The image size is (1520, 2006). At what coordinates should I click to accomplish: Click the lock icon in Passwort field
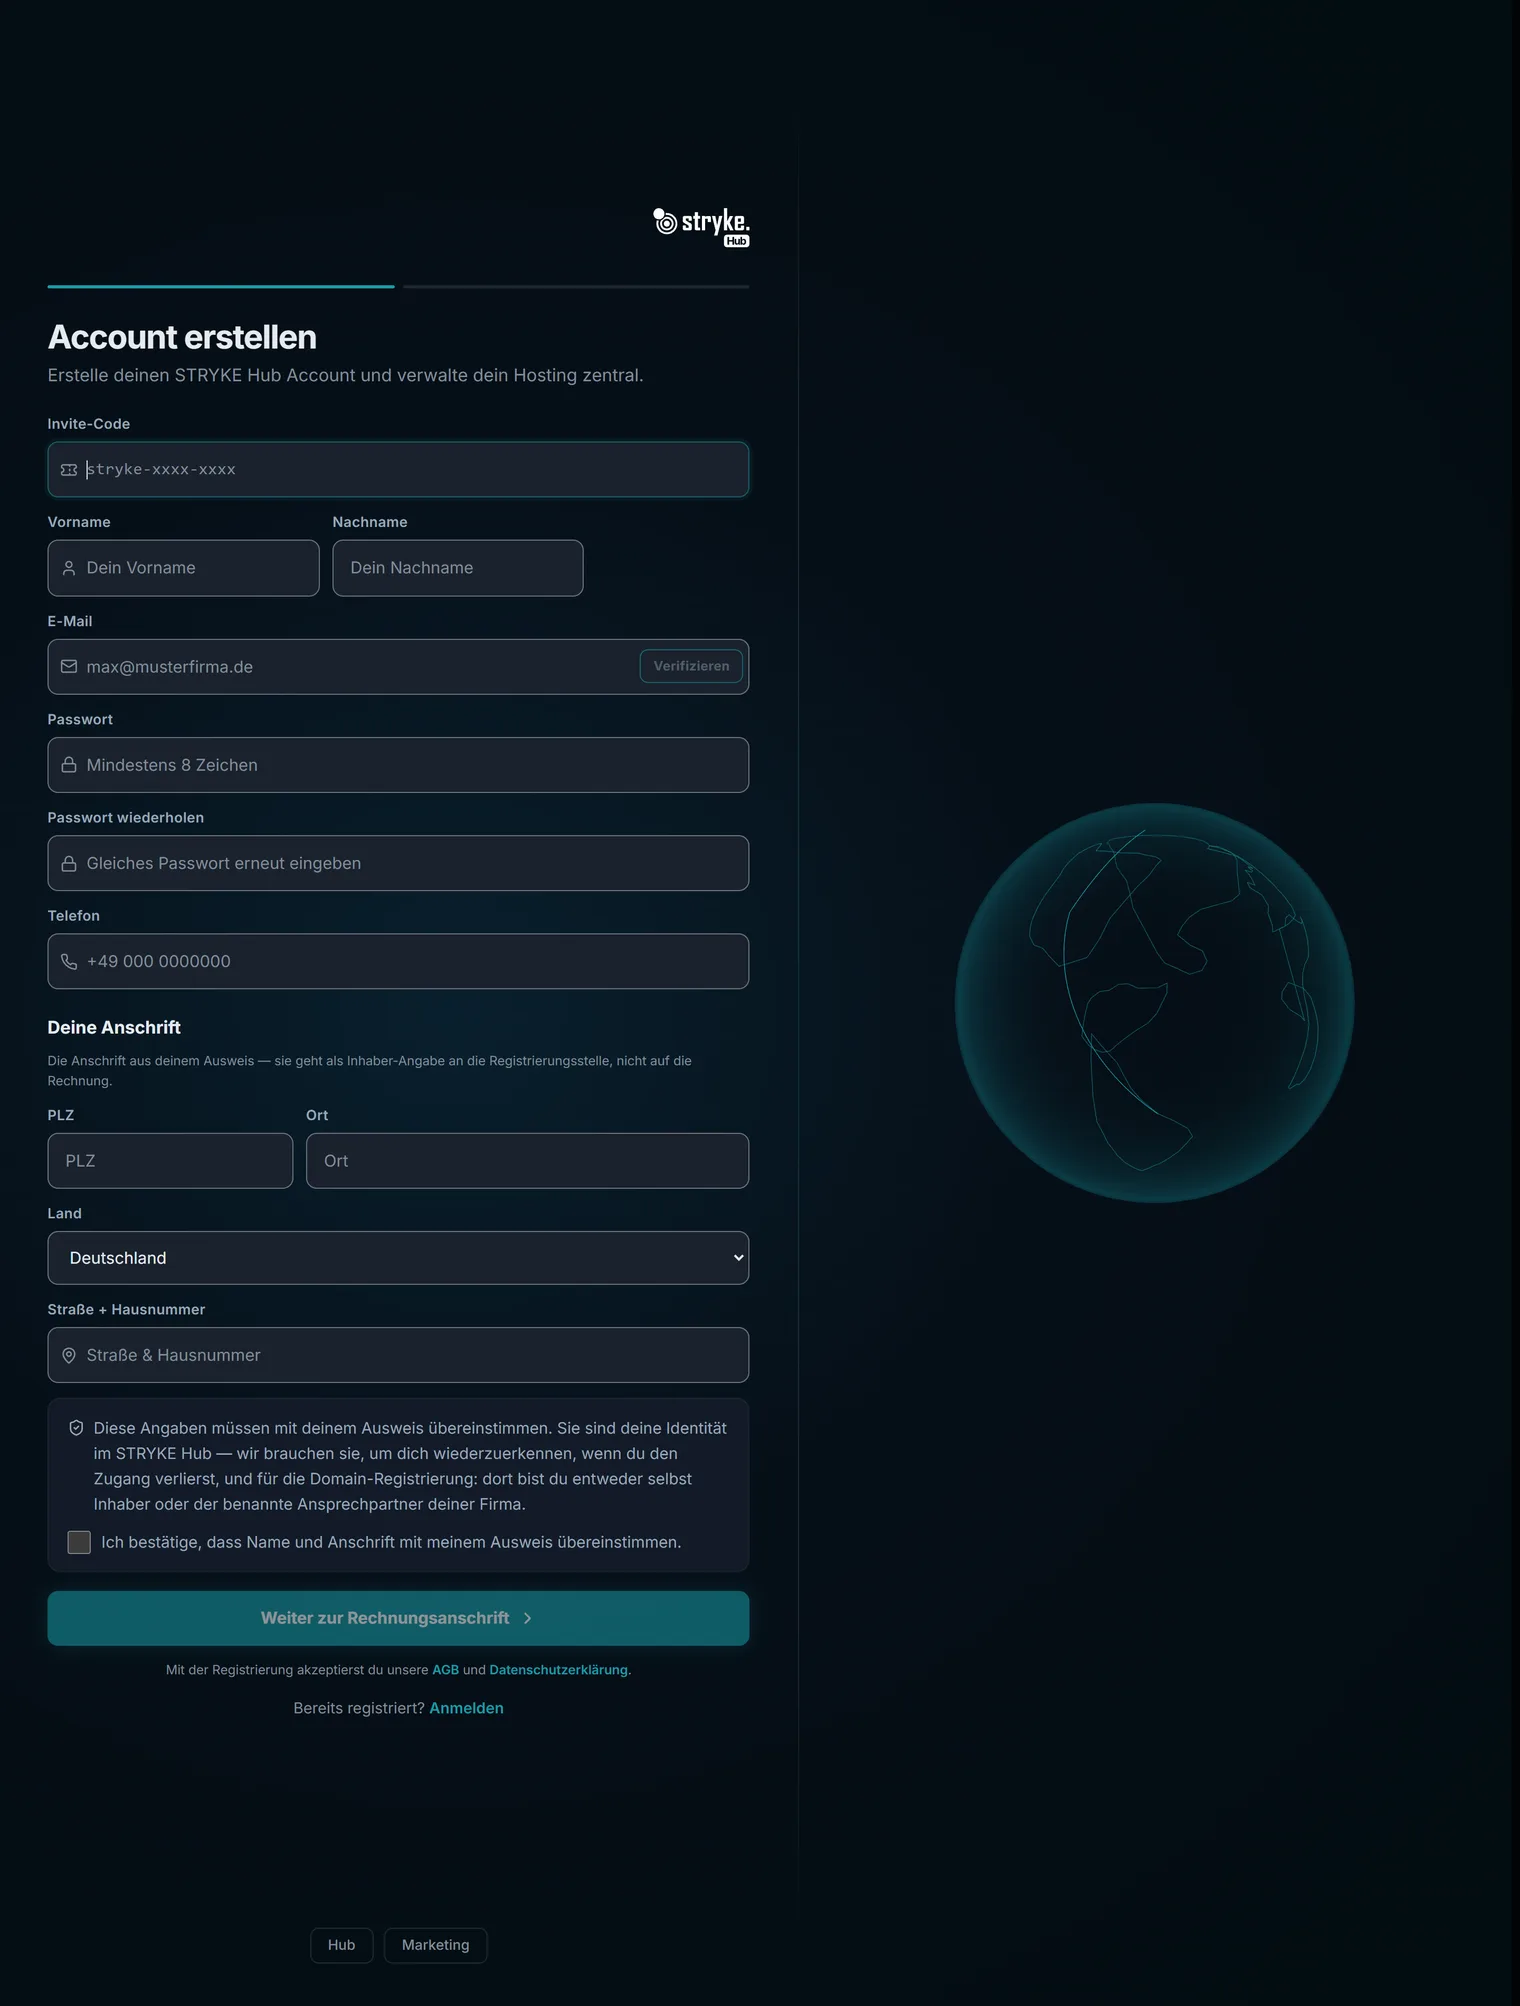click(69, 765)
